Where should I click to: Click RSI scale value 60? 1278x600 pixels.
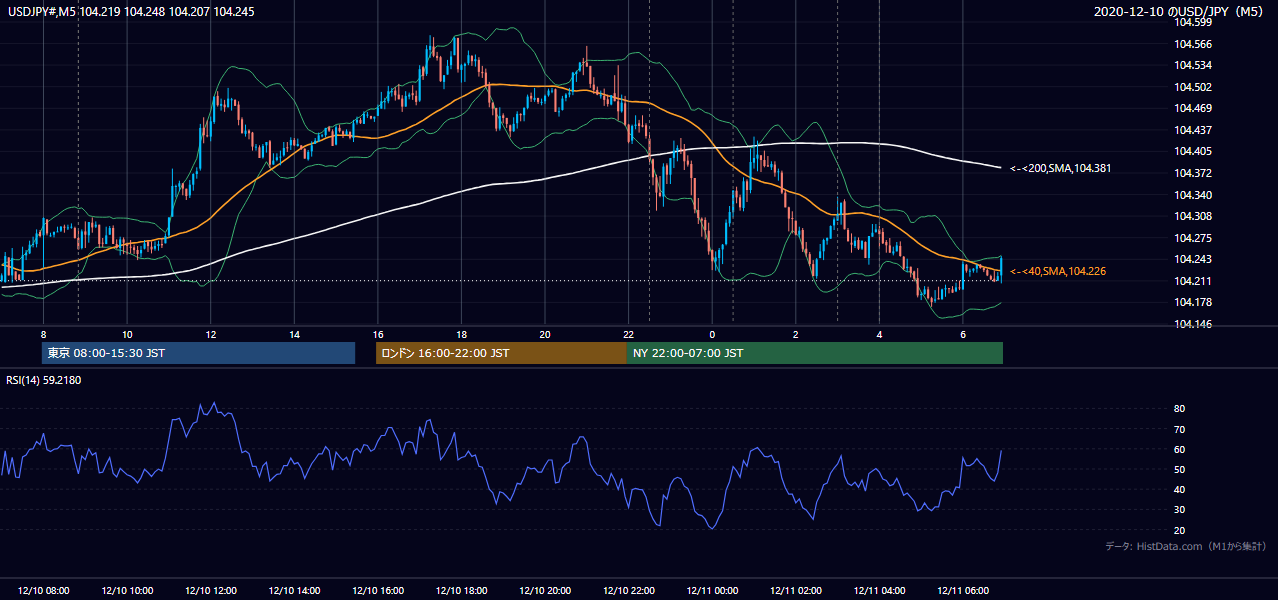tap(1179, 449)
